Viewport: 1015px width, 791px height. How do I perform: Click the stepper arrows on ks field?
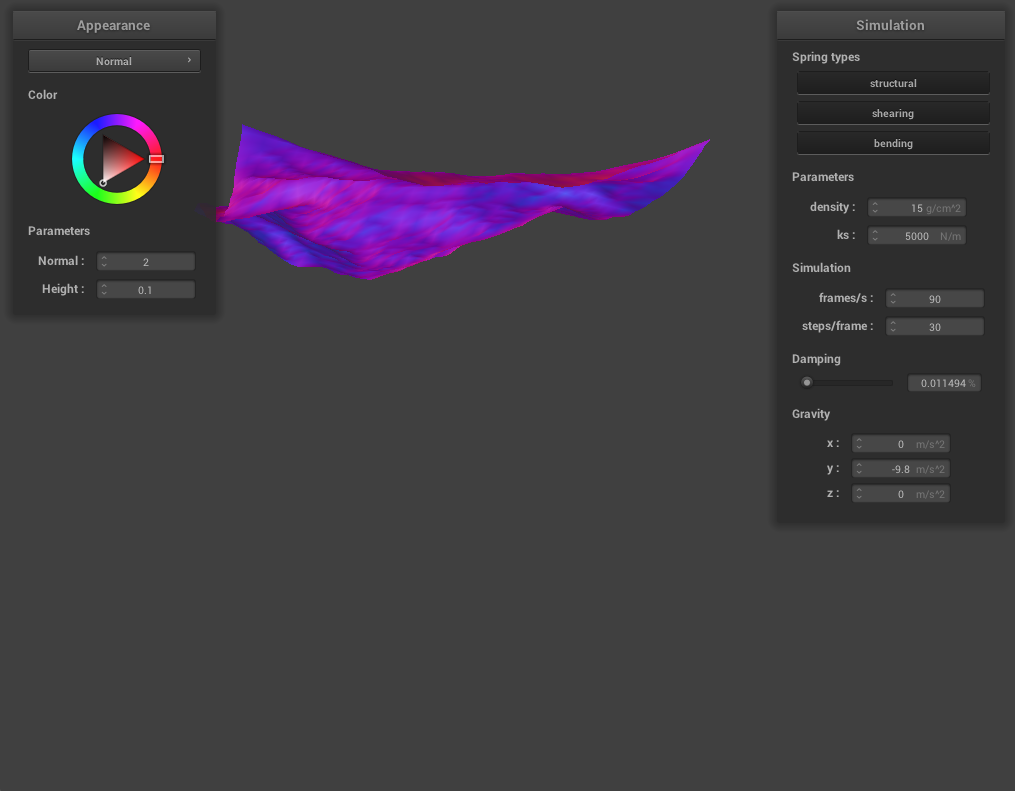(x=875, y=236)
